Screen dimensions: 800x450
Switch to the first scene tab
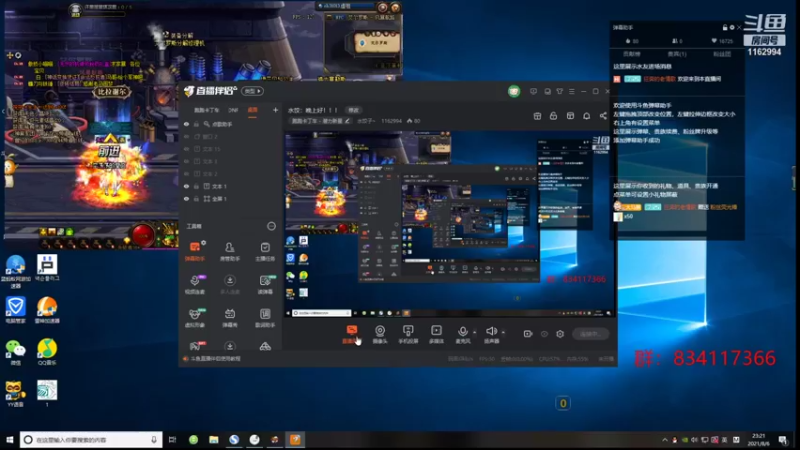[206, 110]
